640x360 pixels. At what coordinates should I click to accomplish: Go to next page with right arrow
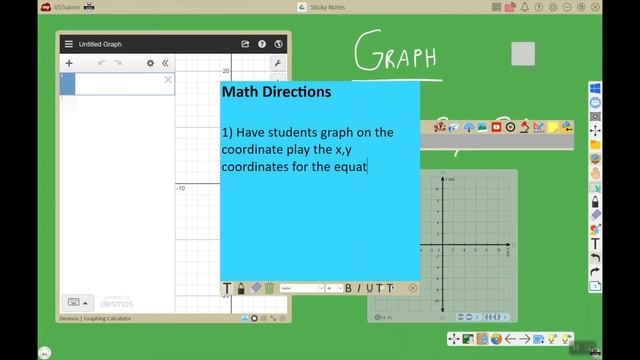pyautogui.click(x=524, y=339)
